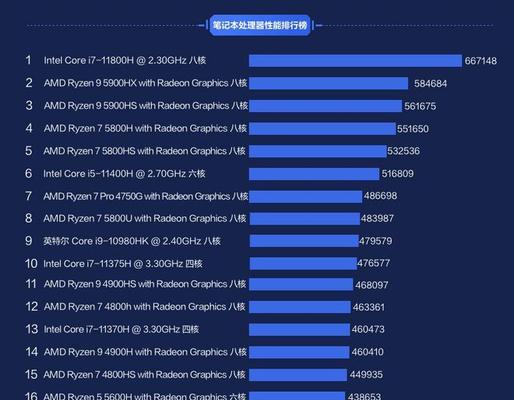Select AMD Ryzen 9 4900HS label
Screen dimensions: 514x400
pos(145,284)
